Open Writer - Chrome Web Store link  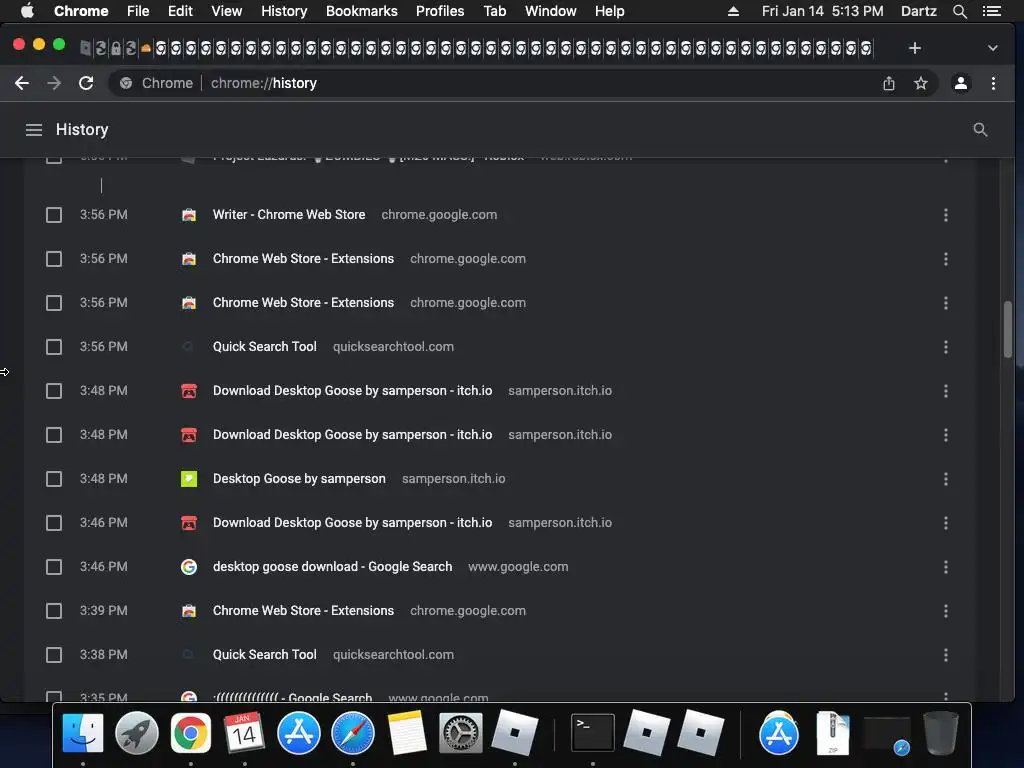(x=289, y=215)
